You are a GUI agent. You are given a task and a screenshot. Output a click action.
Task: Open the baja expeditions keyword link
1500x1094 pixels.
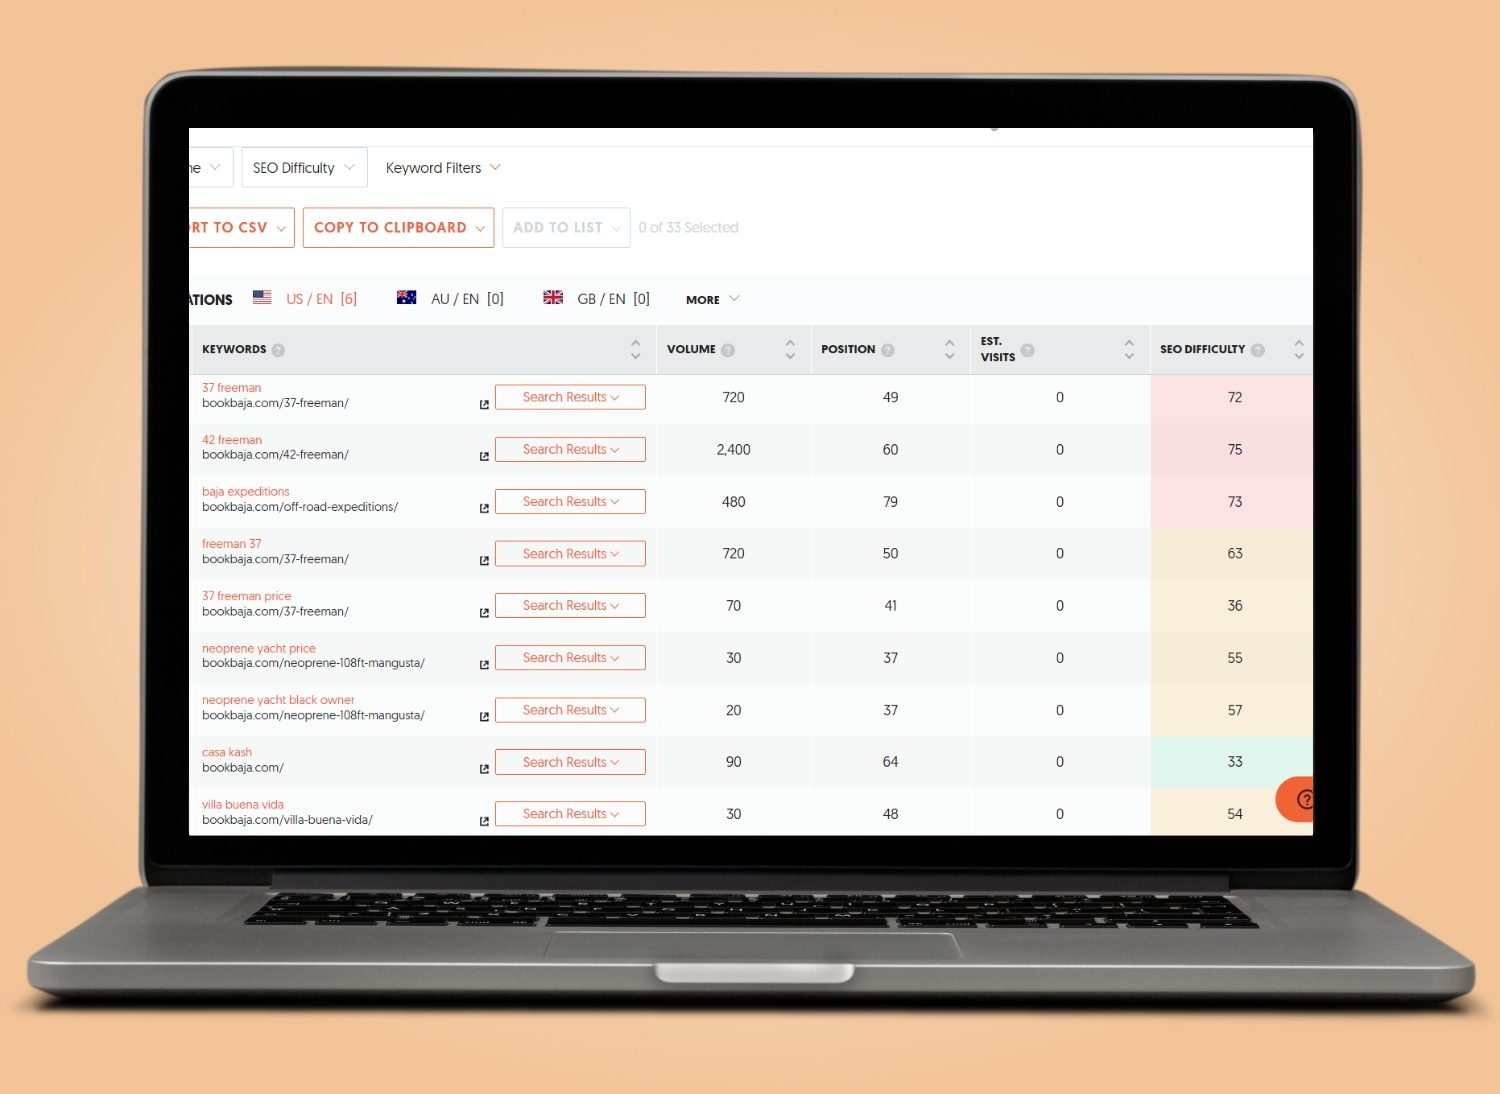pos(245,491)
